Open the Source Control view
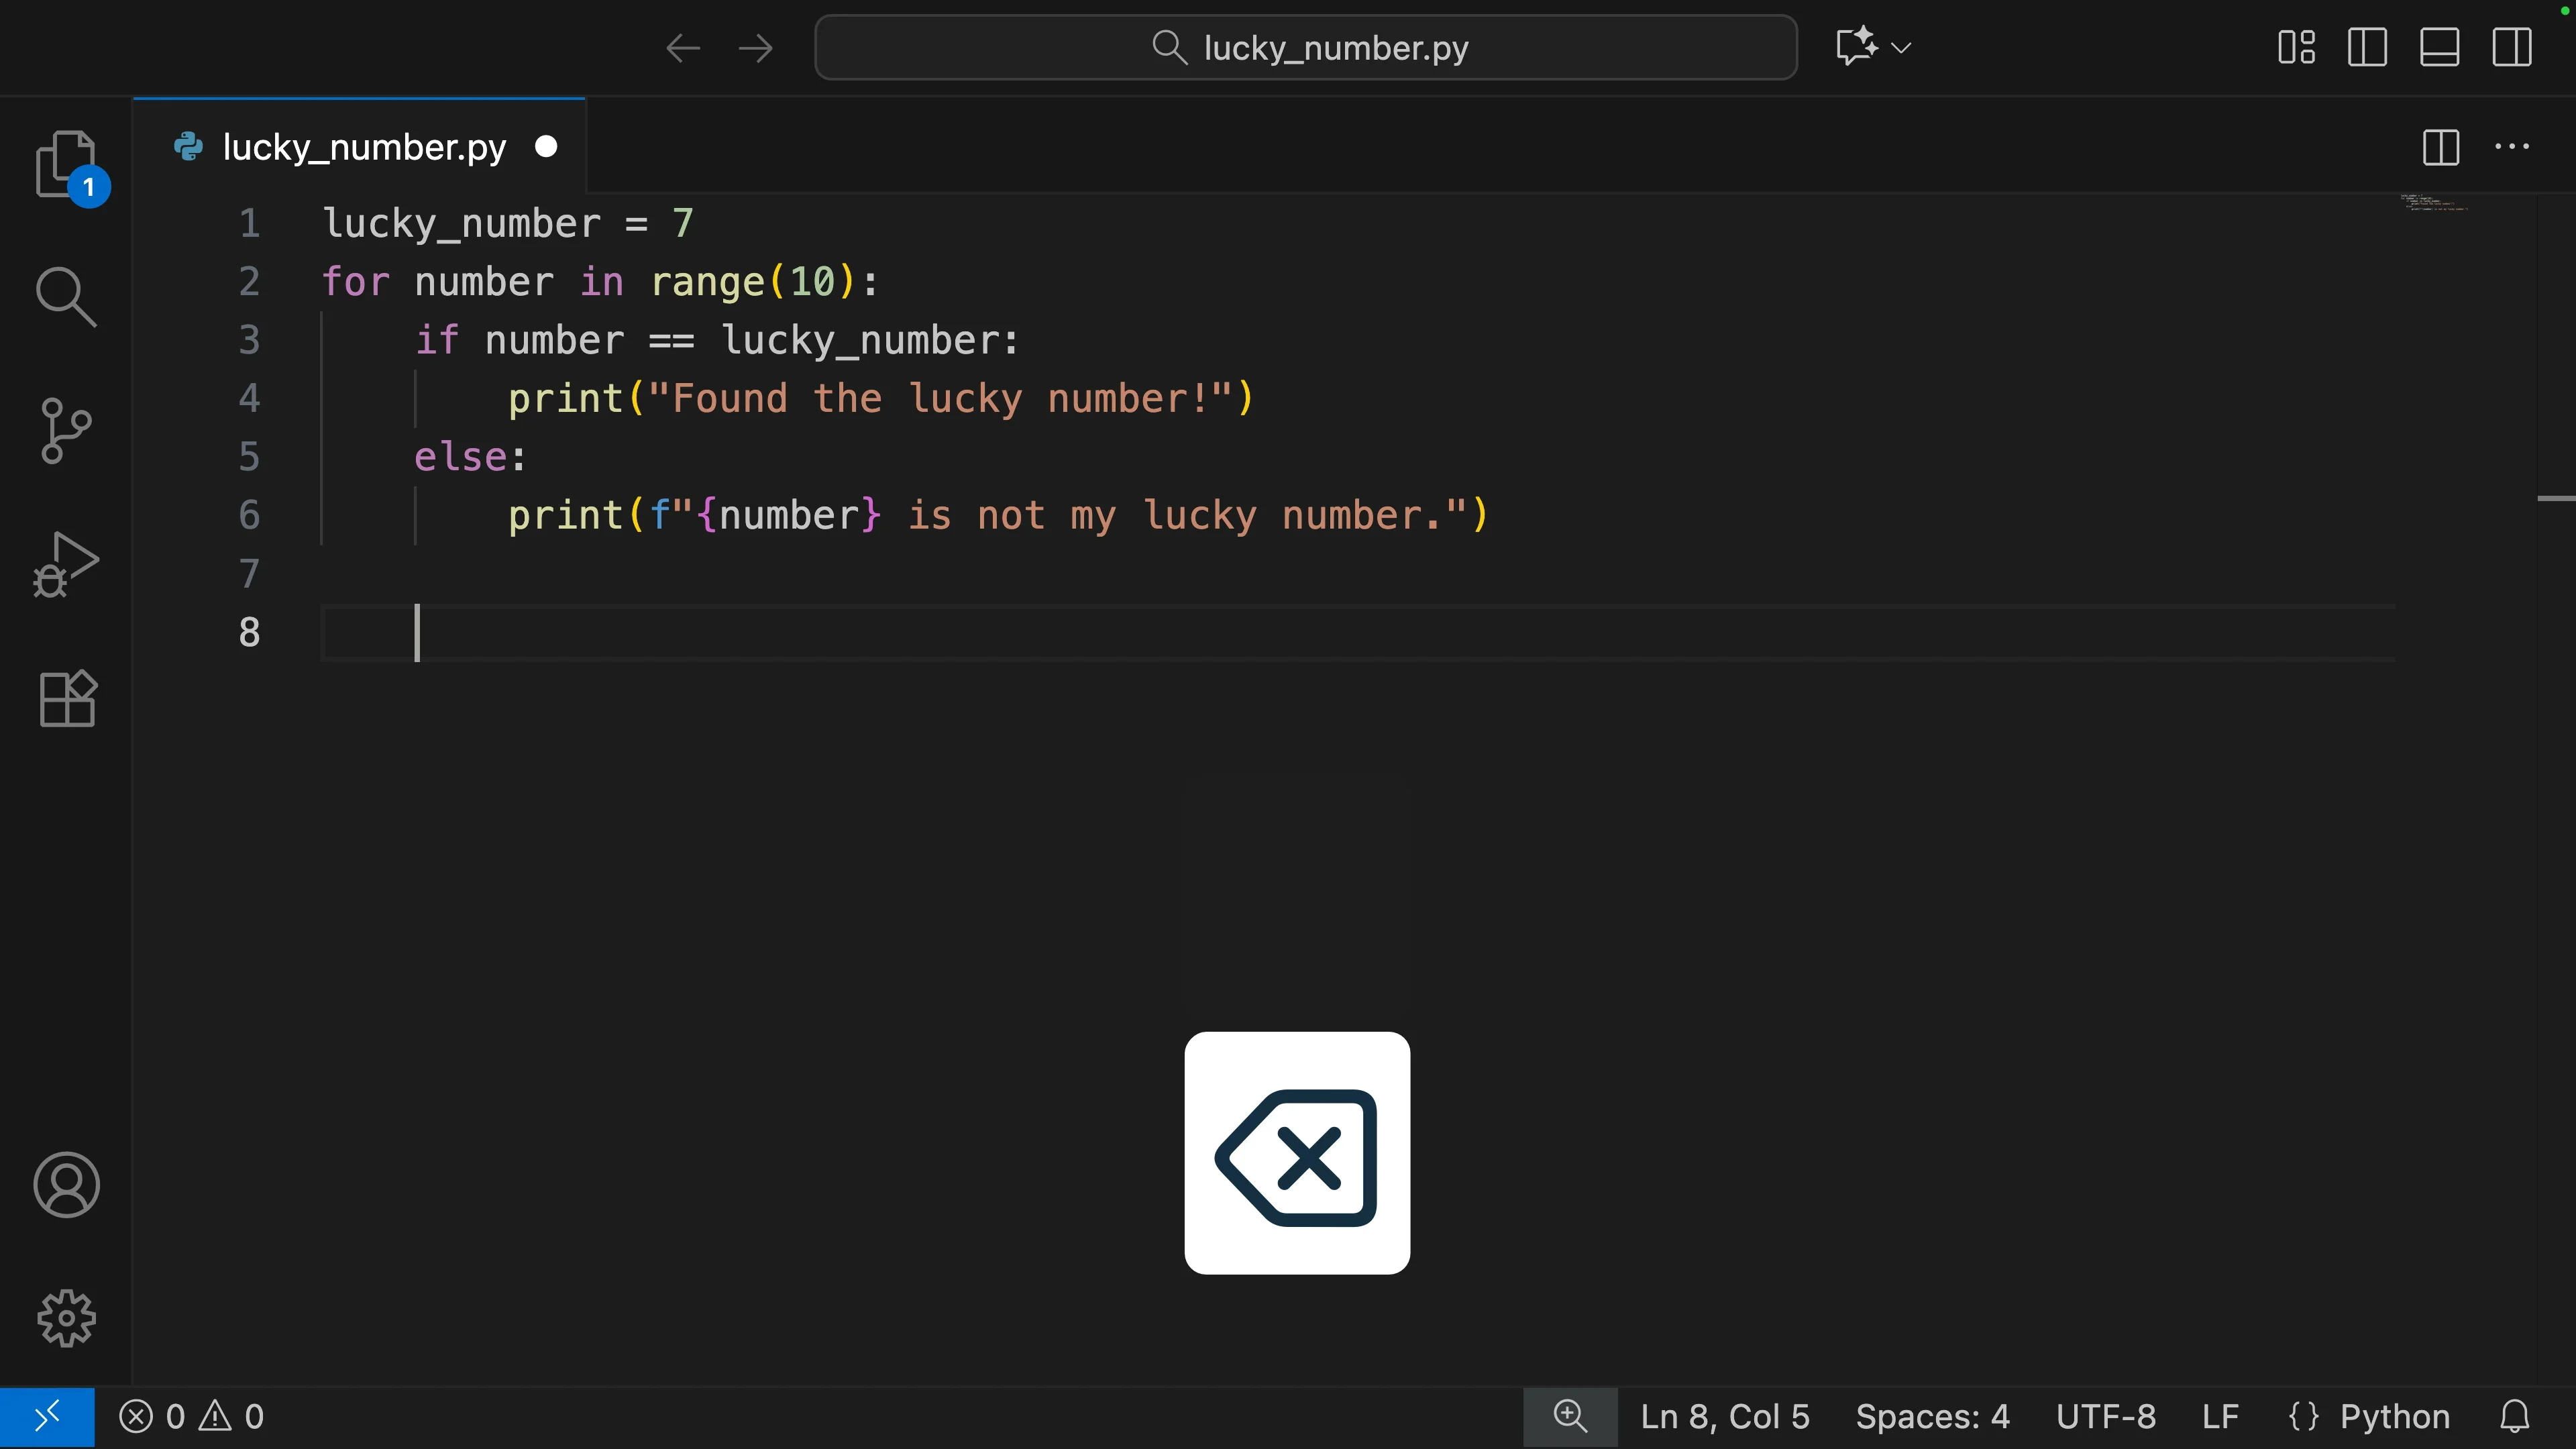2576x1449 pixels. click(66, 431)
